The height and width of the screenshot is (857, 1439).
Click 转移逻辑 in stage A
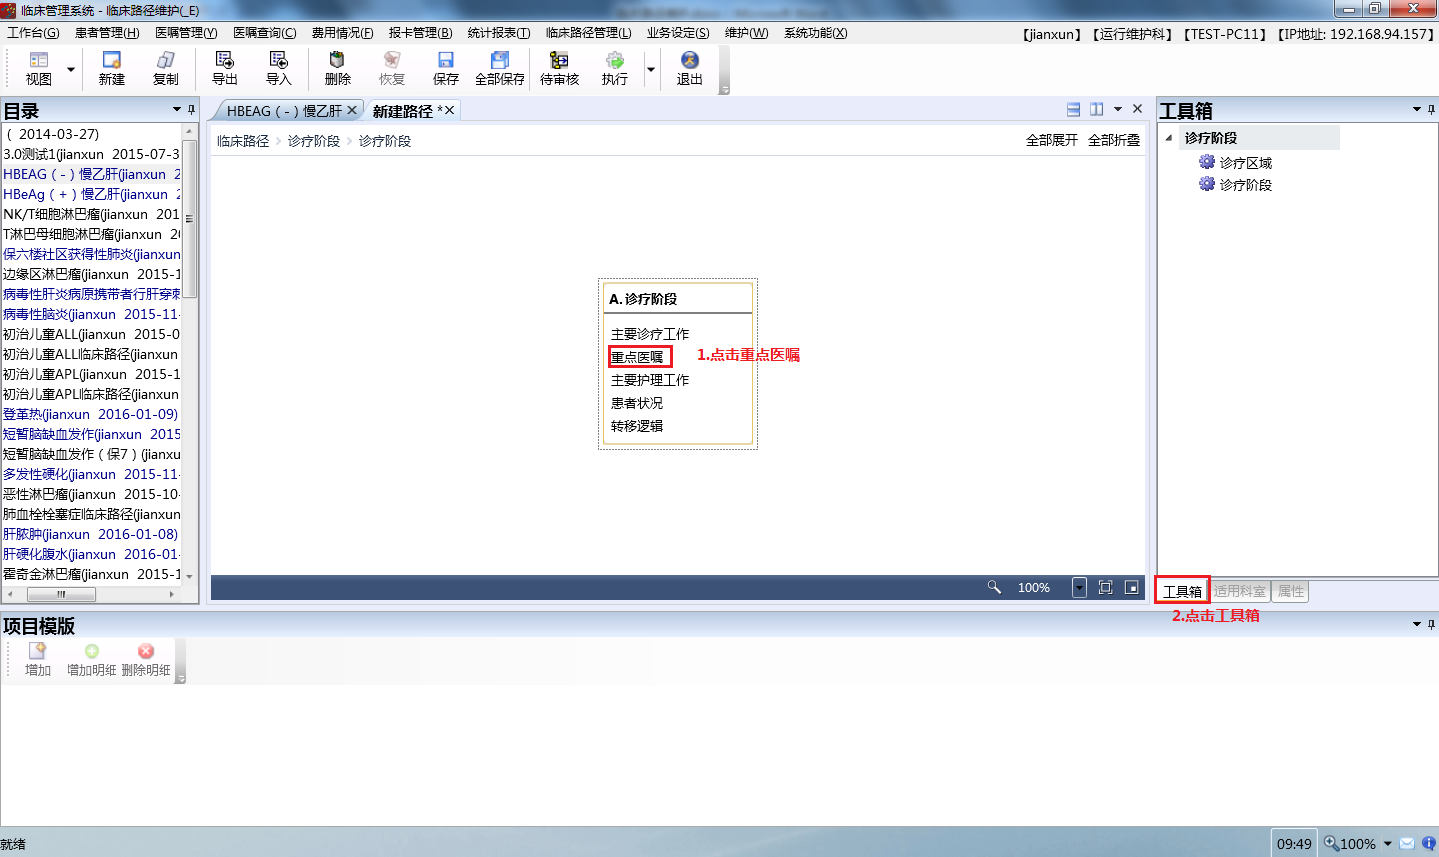point(637,426)
